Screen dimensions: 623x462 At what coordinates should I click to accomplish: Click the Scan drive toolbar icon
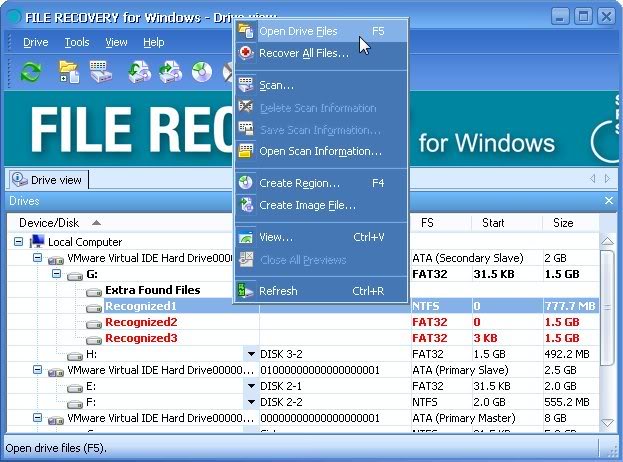pyautogui.click(x=101, y=72)
